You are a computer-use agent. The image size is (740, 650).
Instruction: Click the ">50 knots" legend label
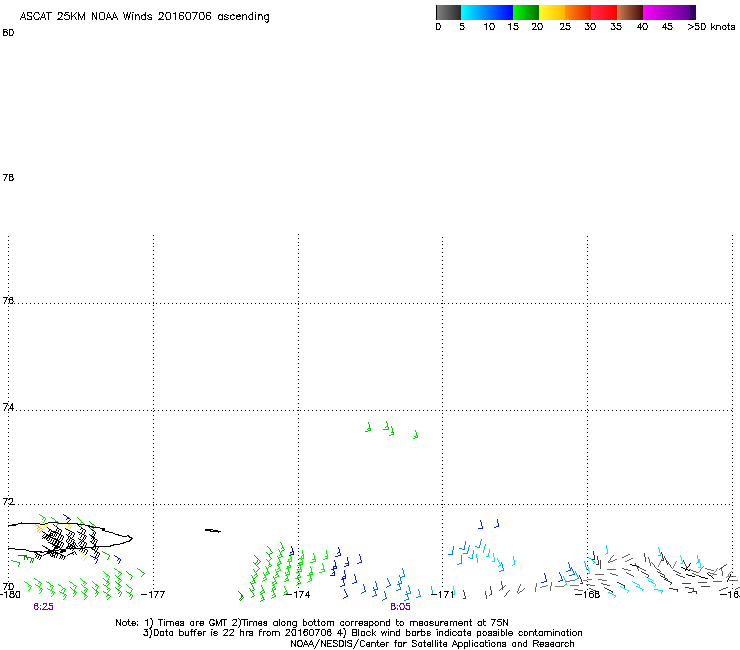pos(711,27)
